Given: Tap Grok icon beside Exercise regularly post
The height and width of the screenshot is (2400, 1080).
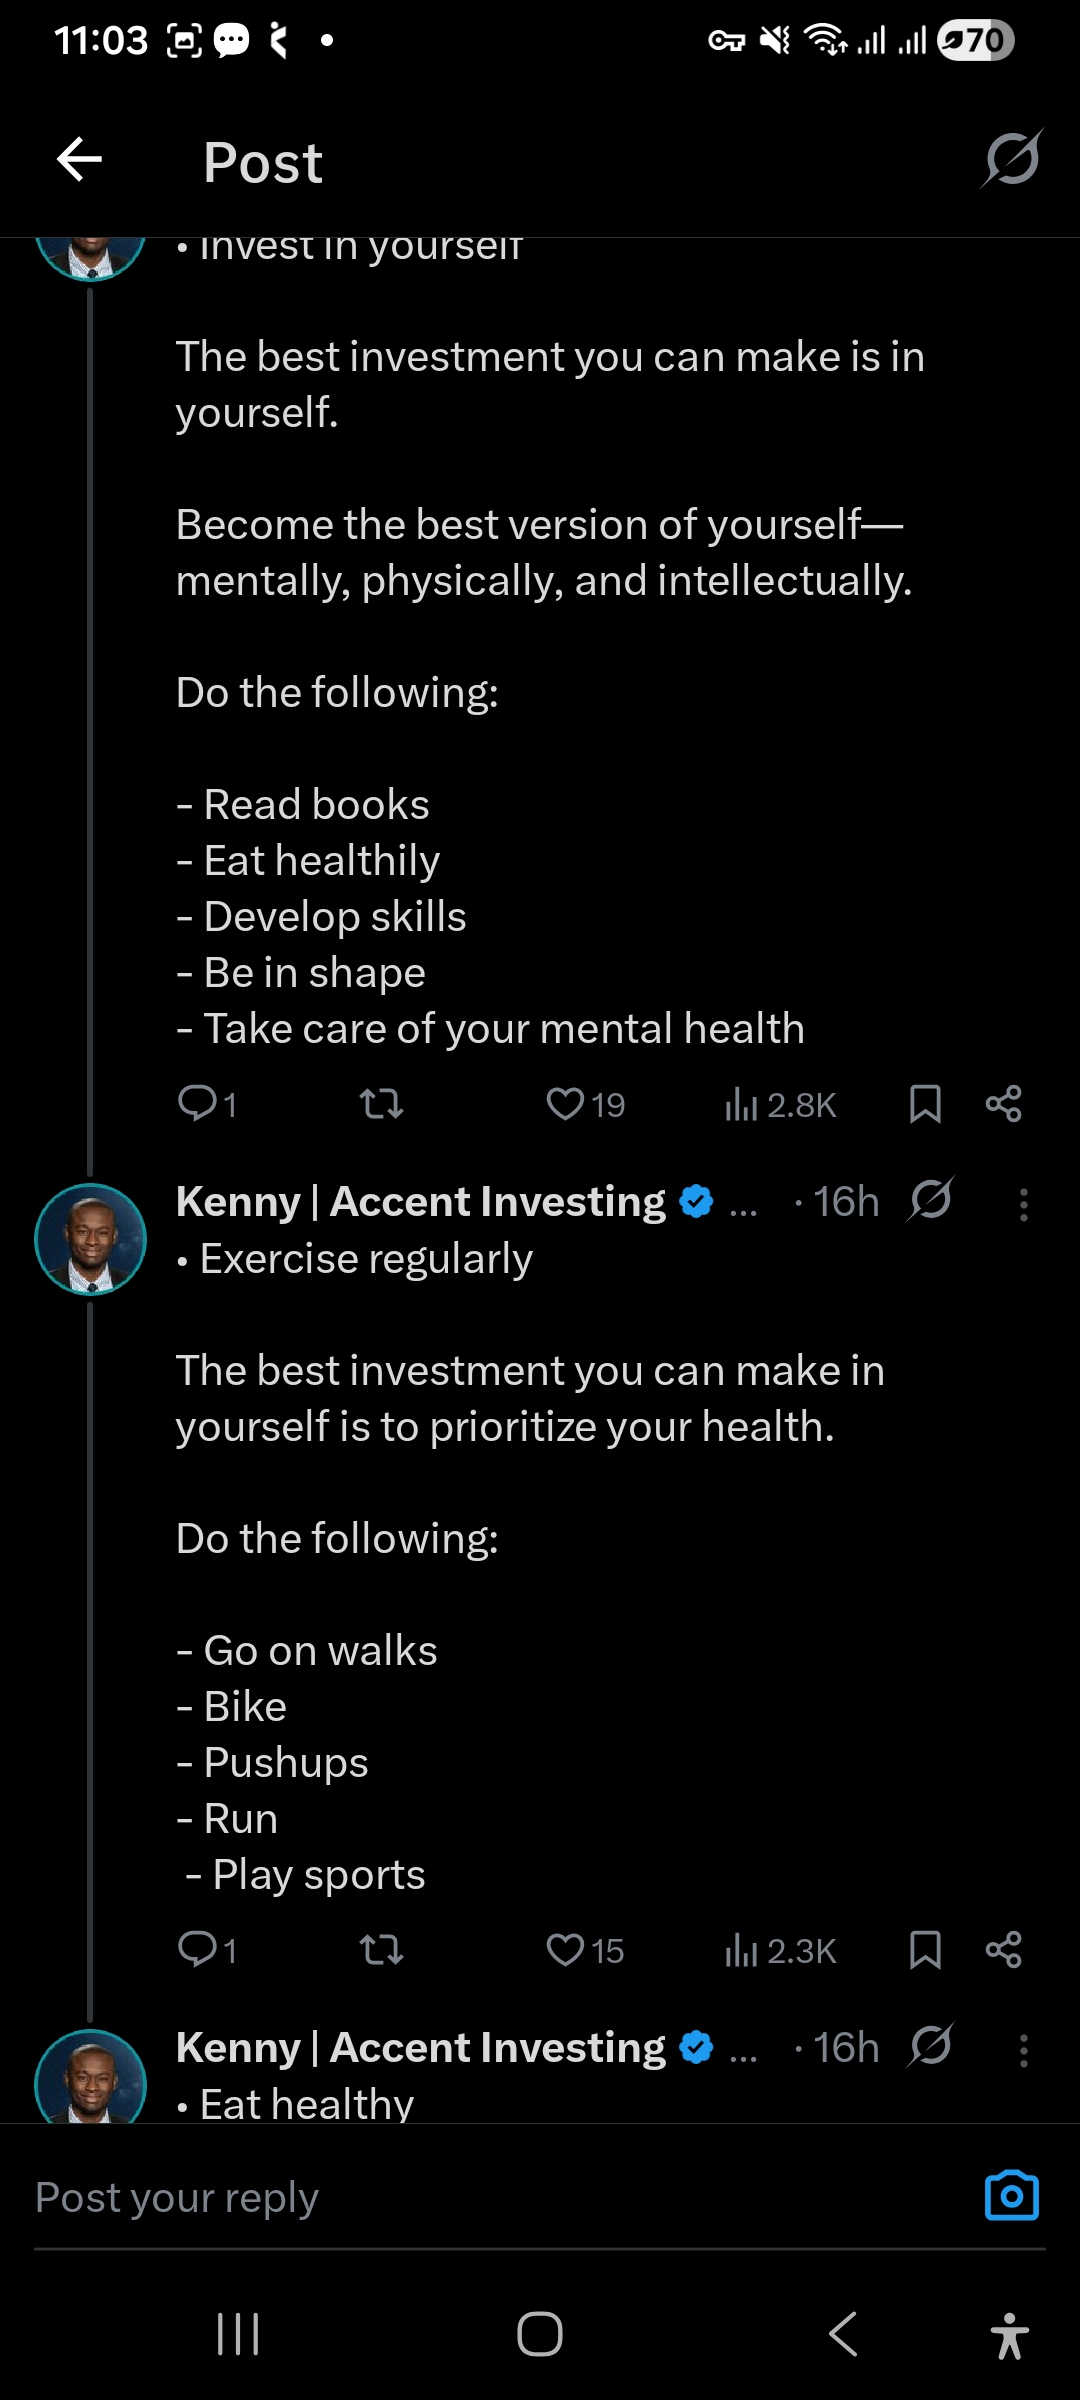Looking at the screenshot, I should 931,1200.
